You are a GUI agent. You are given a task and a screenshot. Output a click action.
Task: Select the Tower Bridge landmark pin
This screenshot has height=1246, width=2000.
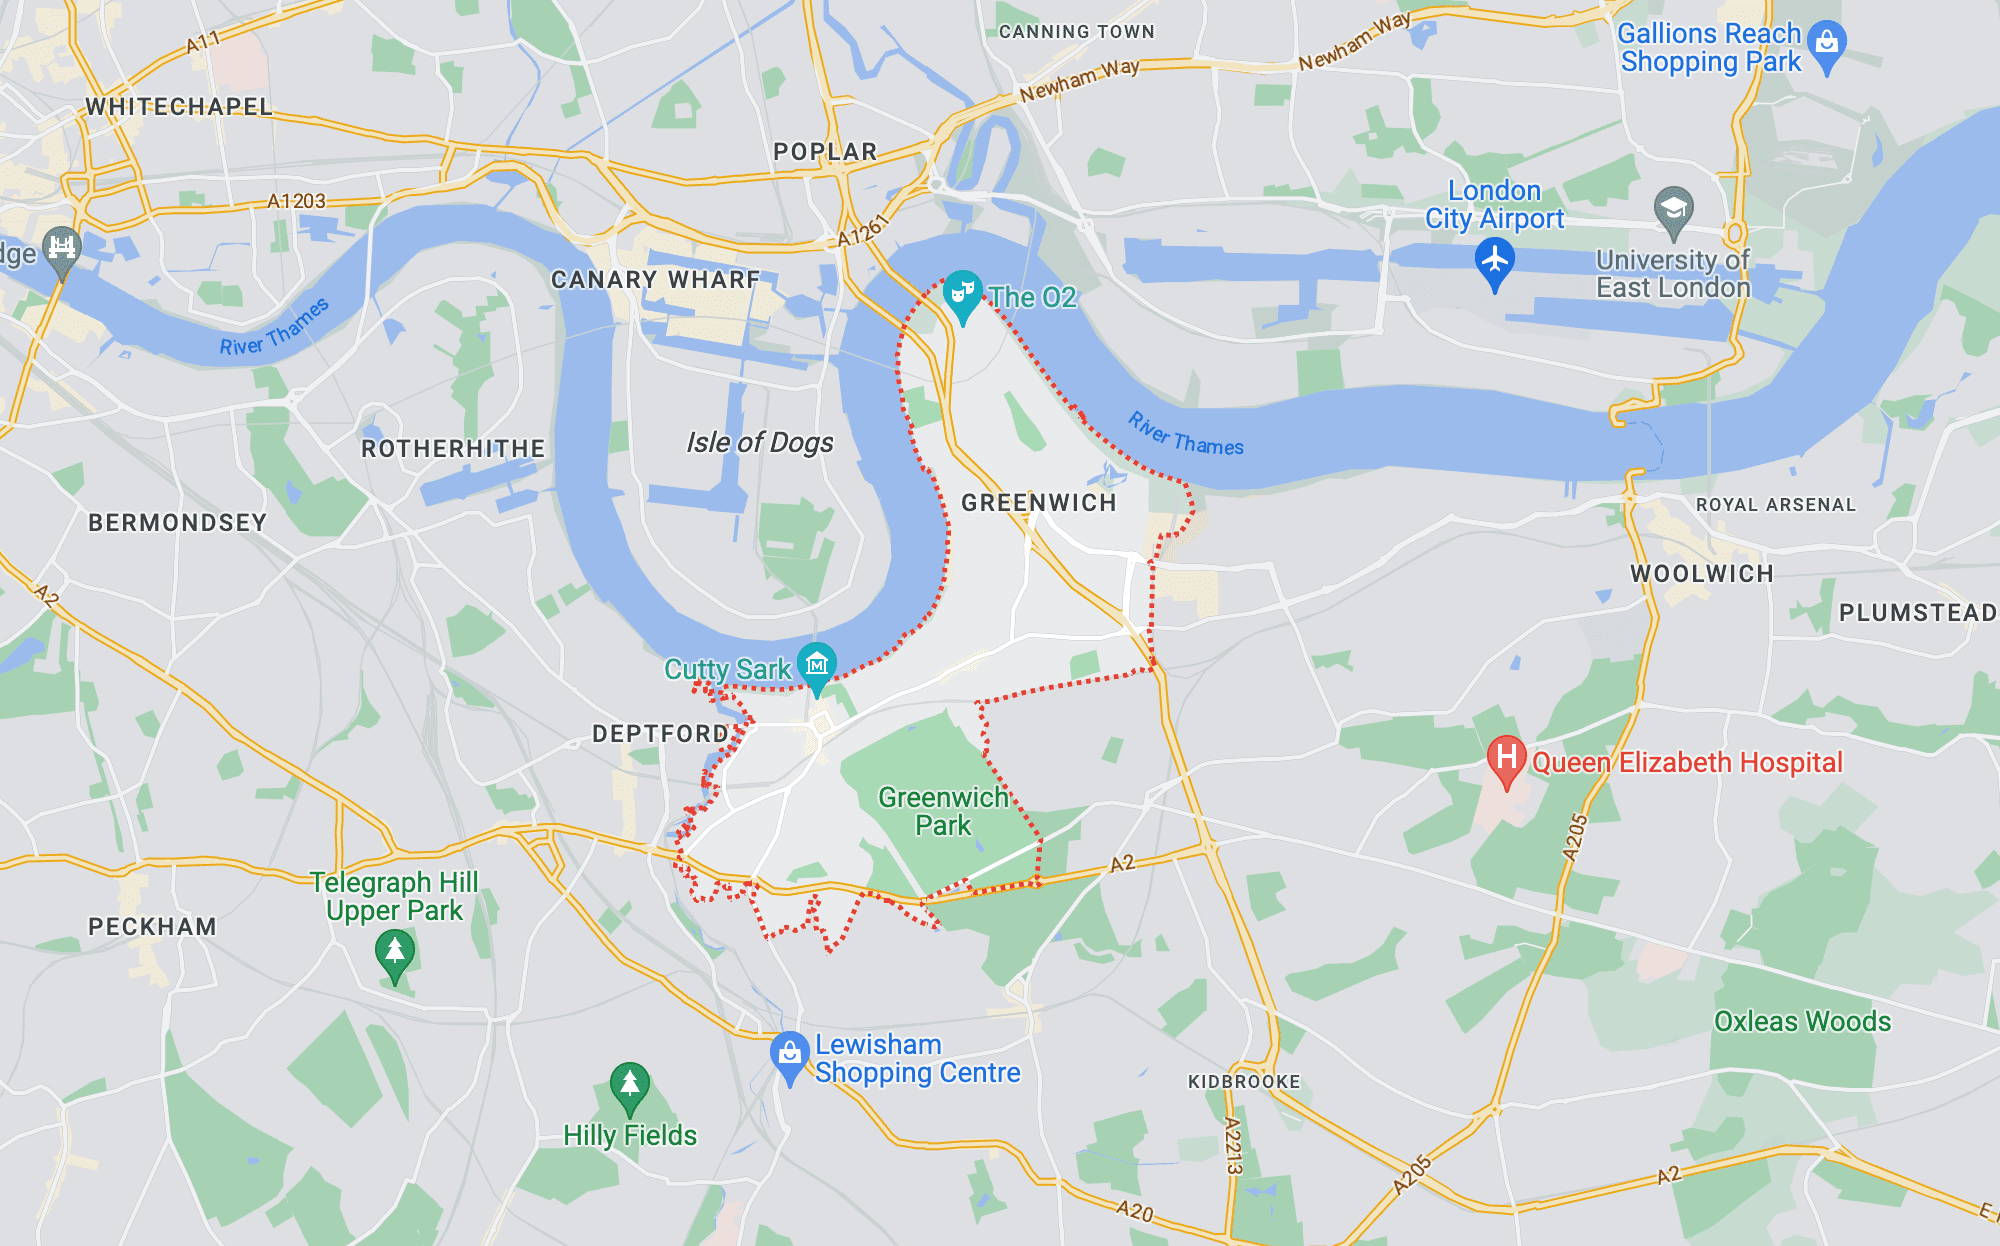(62, 250)
